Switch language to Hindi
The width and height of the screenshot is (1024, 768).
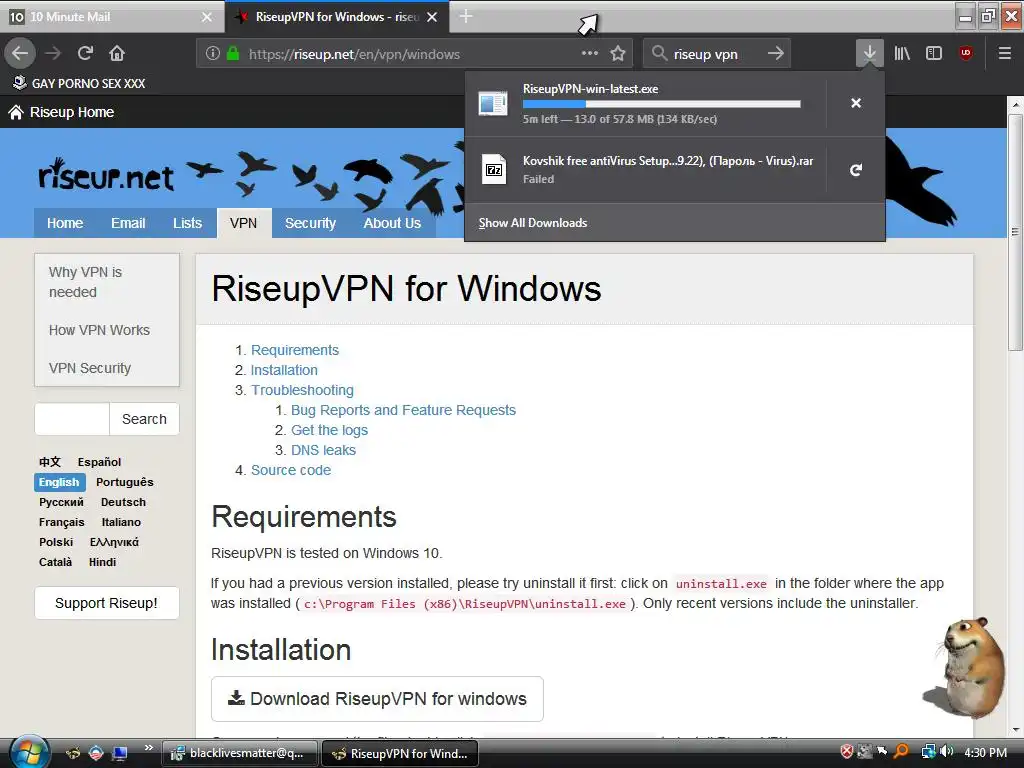(103, 562)
